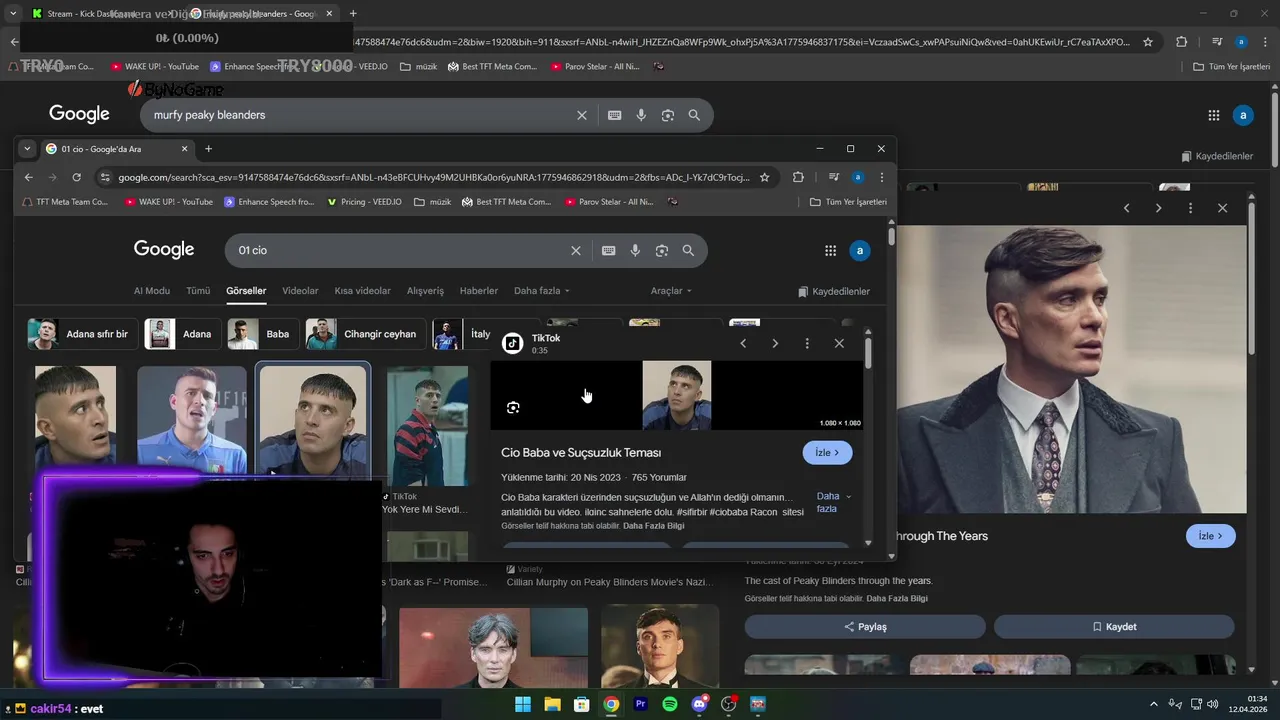Viewport: 1280px width, 720px height.
Task: Expand Daha fazla menu in search tabs
Action: tap(542, 291)
